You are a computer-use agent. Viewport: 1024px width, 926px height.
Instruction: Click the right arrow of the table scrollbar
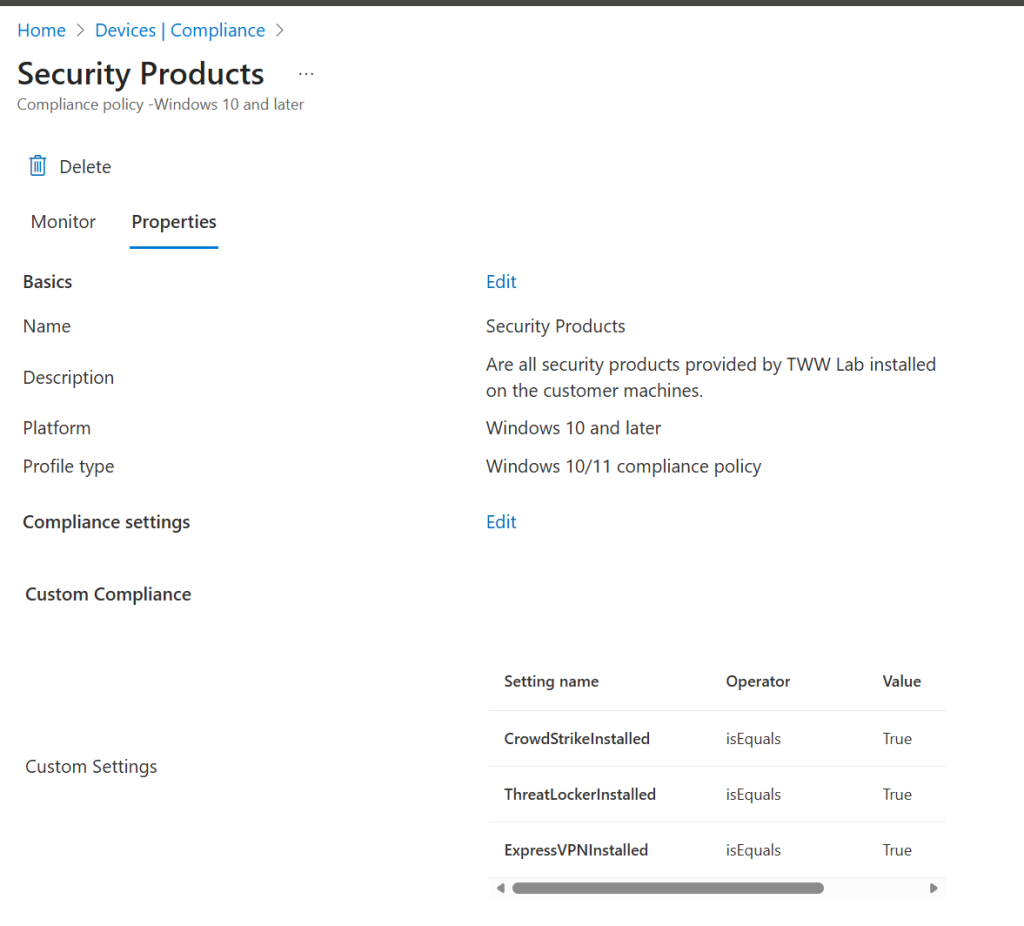(934, 888)
